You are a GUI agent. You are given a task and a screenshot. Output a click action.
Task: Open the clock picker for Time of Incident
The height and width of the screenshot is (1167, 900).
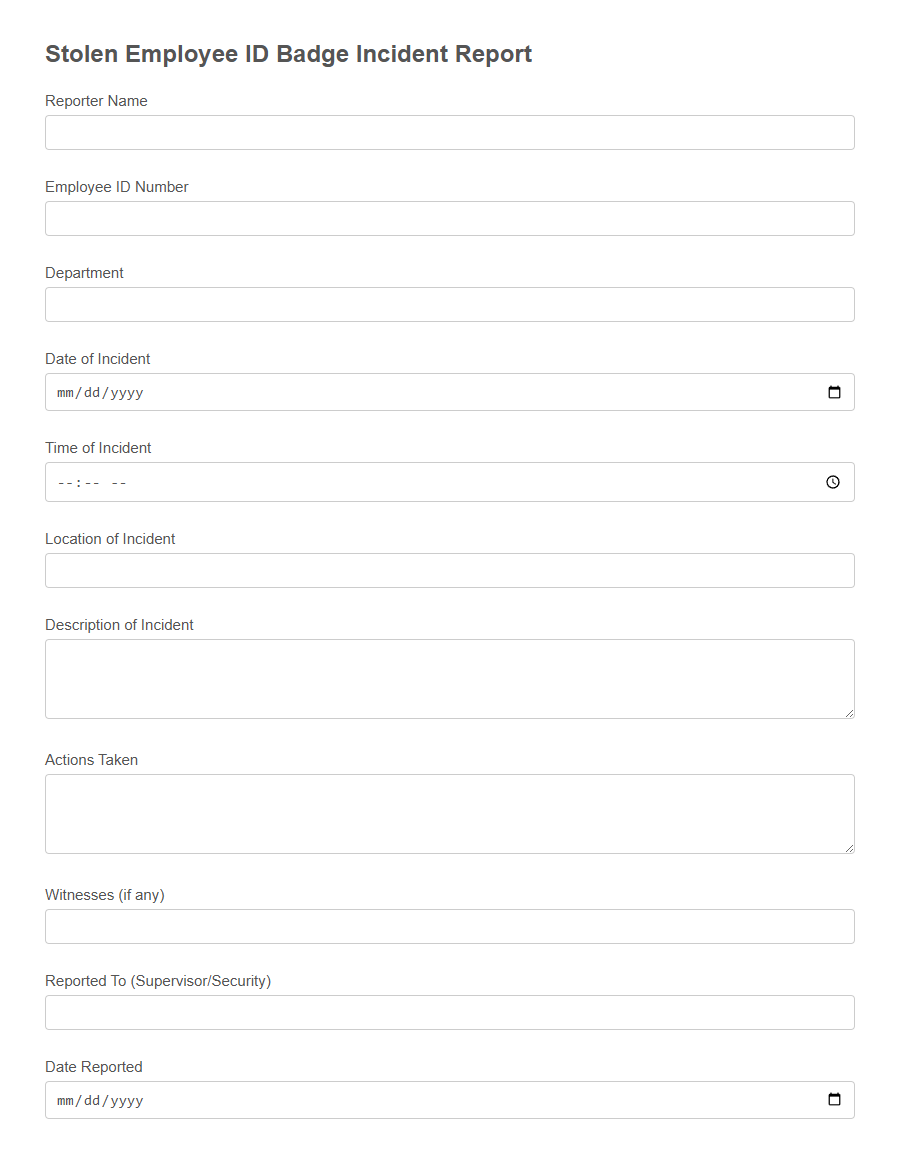[833, 482]
